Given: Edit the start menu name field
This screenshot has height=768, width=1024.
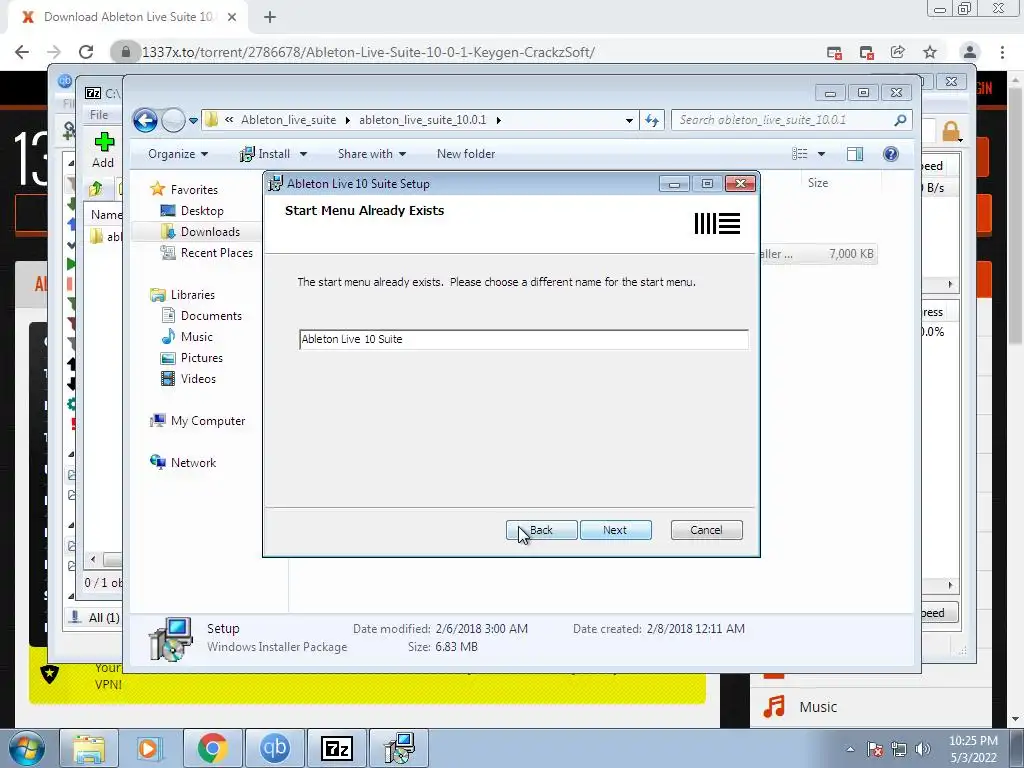Looking at the screenshot, I should [524, 340].
